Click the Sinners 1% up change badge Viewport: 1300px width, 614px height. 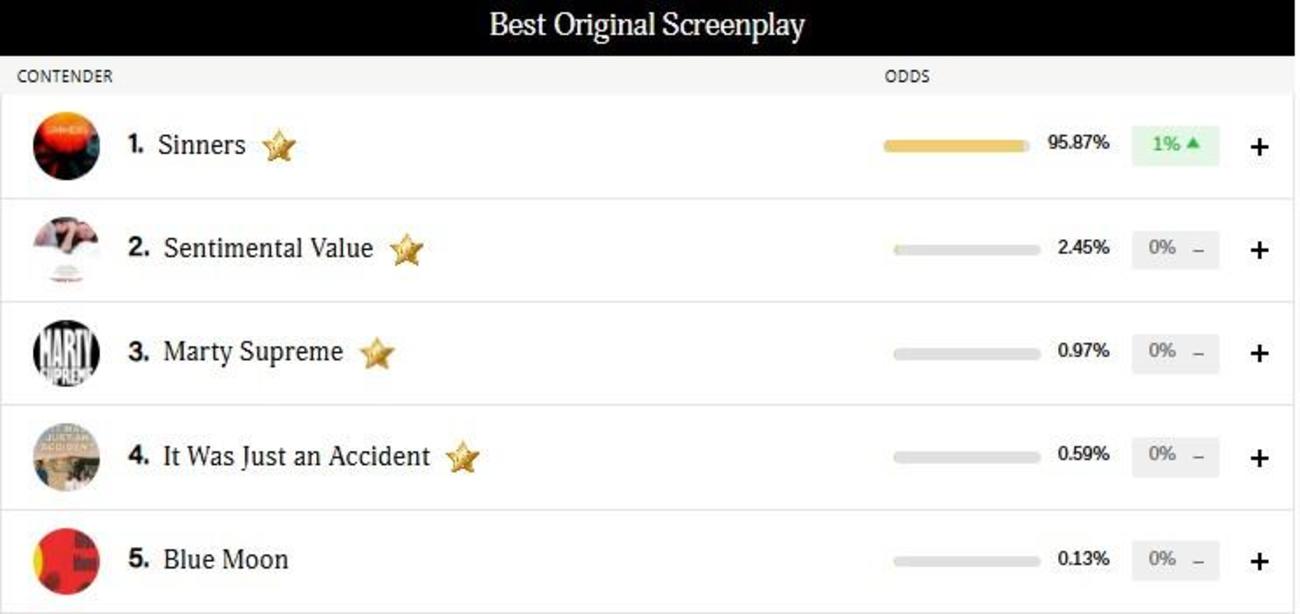tap(1175, 145)
